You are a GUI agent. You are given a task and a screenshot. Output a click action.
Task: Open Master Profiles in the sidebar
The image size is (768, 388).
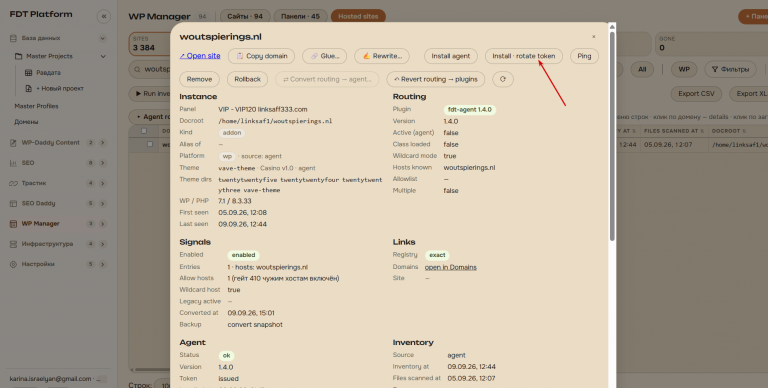[x=36, y=106]
